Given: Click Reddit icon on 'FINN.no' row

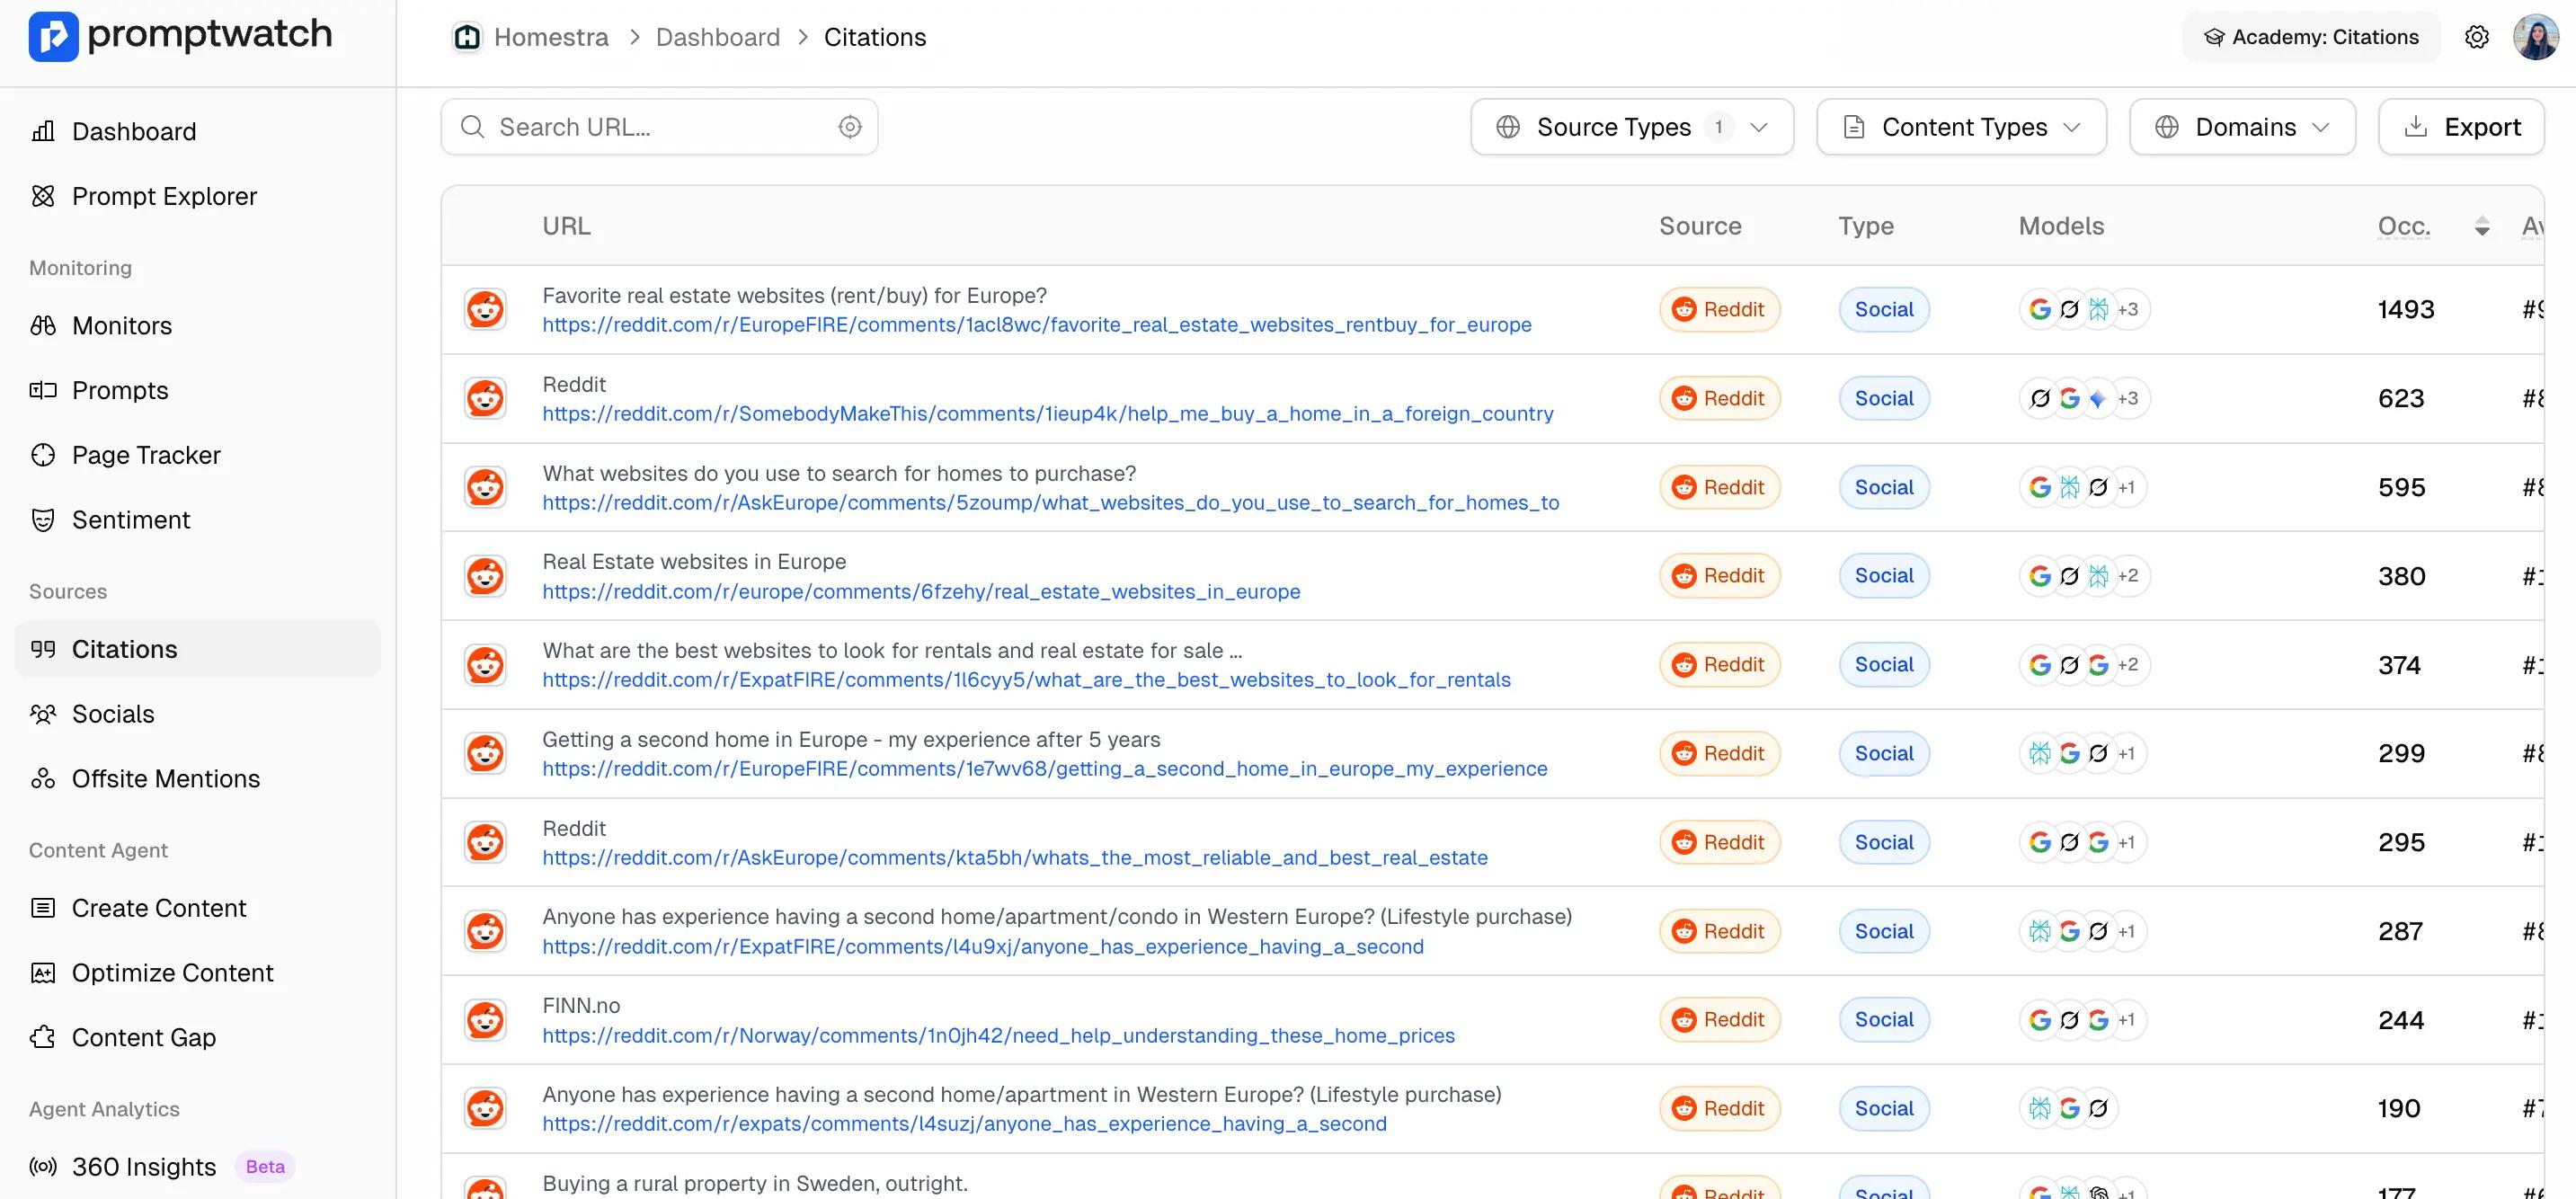Looking at the screenshot, I should point(485,1020).
